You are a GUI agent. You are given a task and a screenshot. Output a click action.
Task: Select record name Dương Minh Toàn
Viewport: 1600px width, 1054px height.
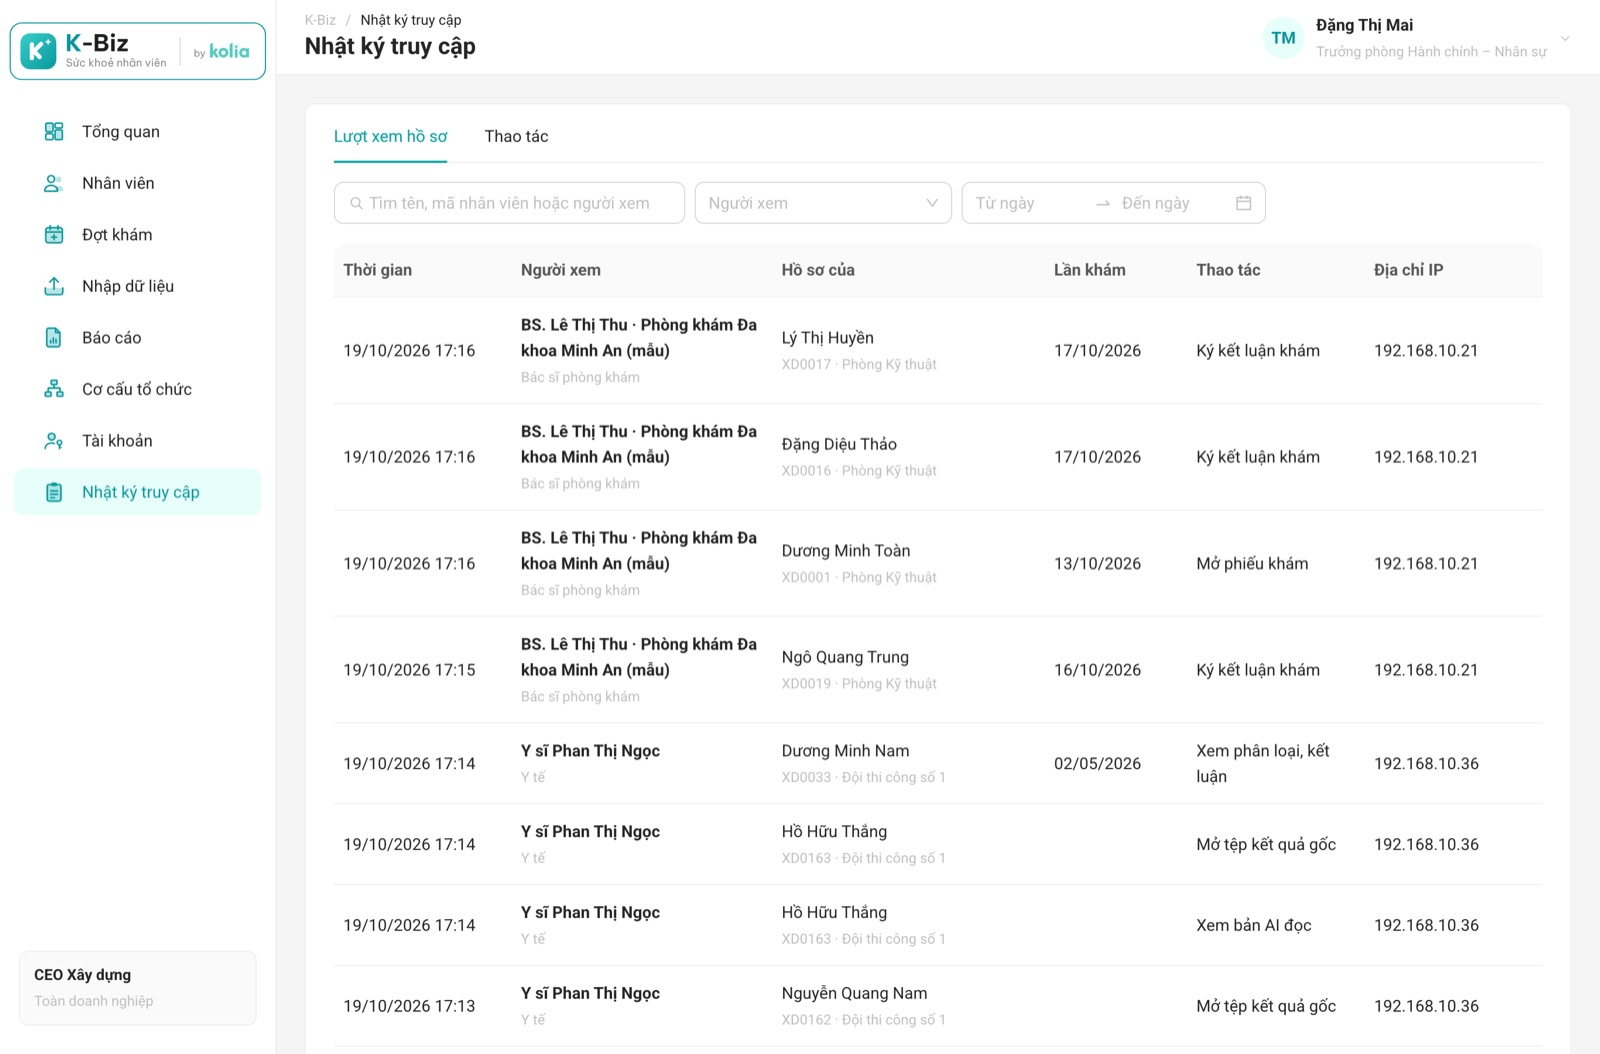tap(846, 551)
